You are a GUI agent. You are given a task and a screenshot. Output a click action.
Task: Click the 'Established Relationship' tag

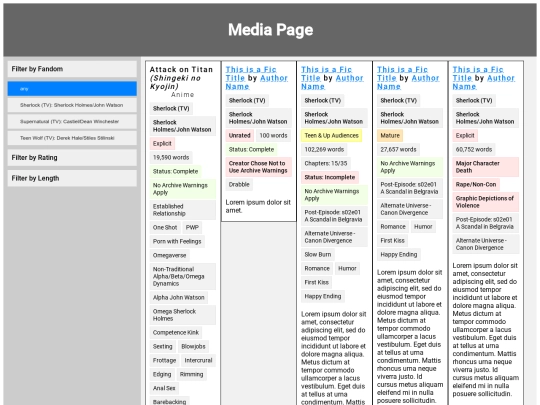pyautogui.click(x=183, y=210)
